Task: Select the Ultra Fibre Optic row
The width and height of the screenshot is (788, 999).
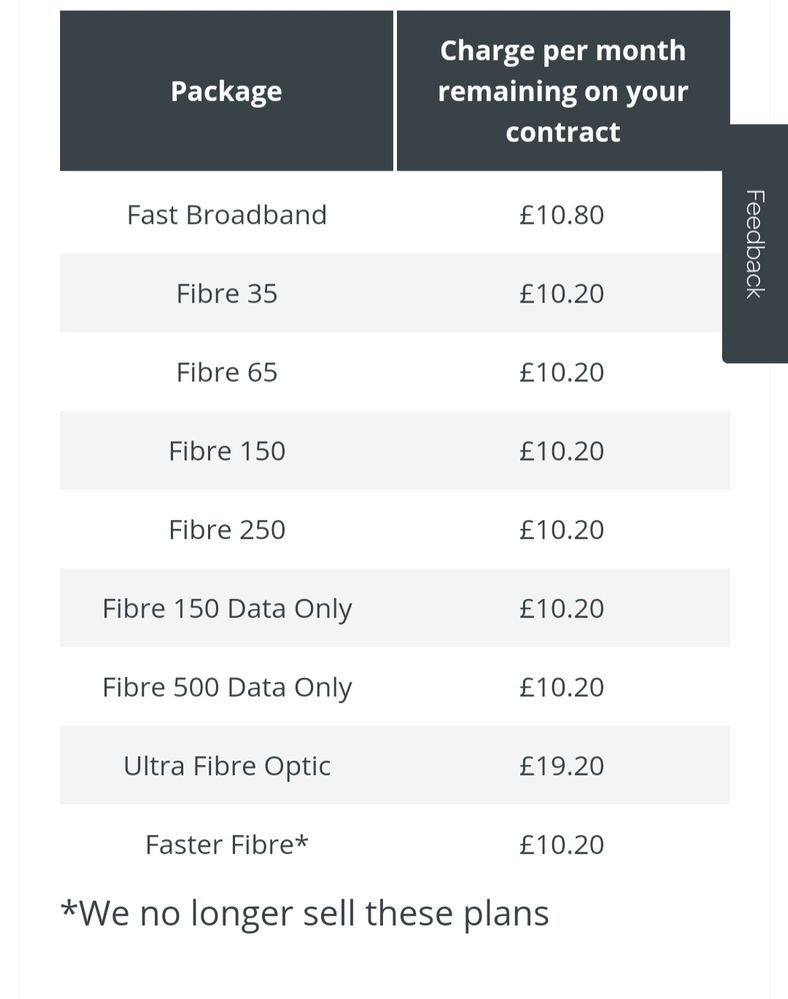Action: [x=395, y=765]
